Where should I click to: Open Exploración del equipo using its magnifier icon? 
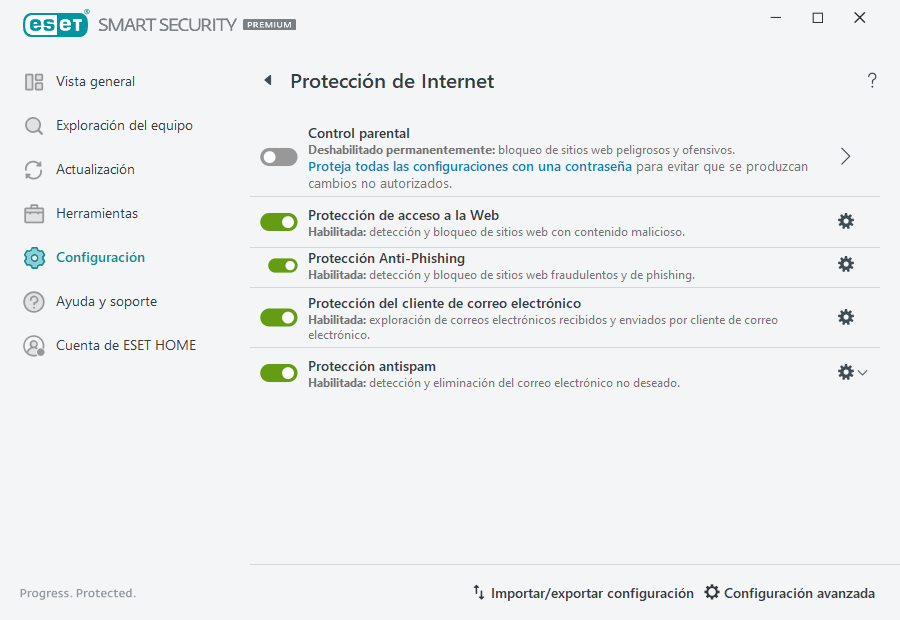[x=33, y=125]
